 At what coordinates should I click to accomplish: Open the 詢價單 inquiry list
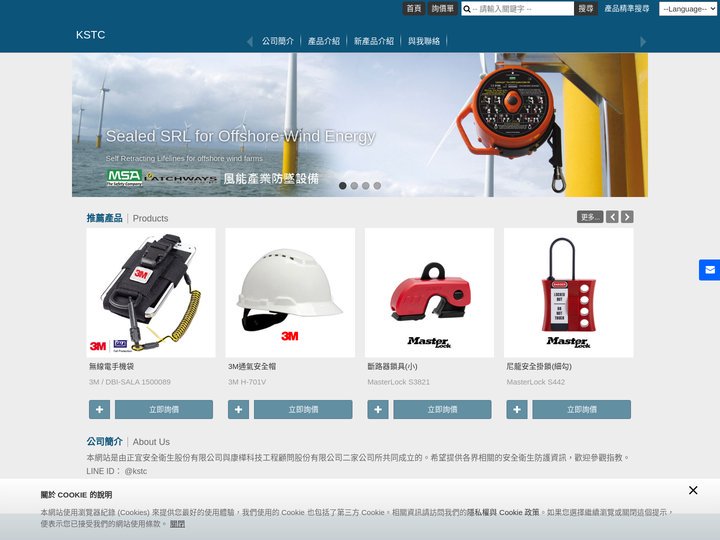[x=443, y=8]
